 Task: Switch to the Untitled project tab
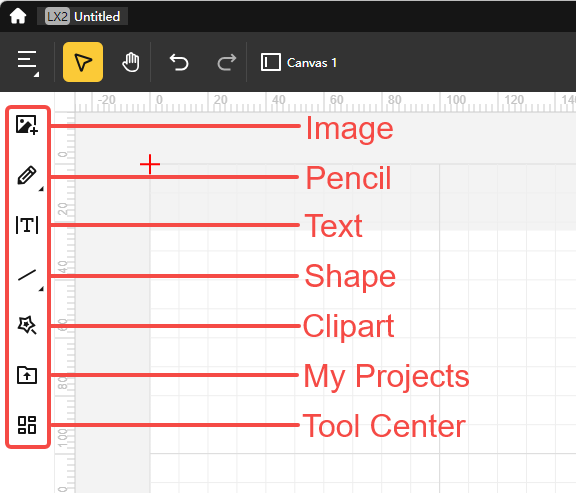click(83, 17)
